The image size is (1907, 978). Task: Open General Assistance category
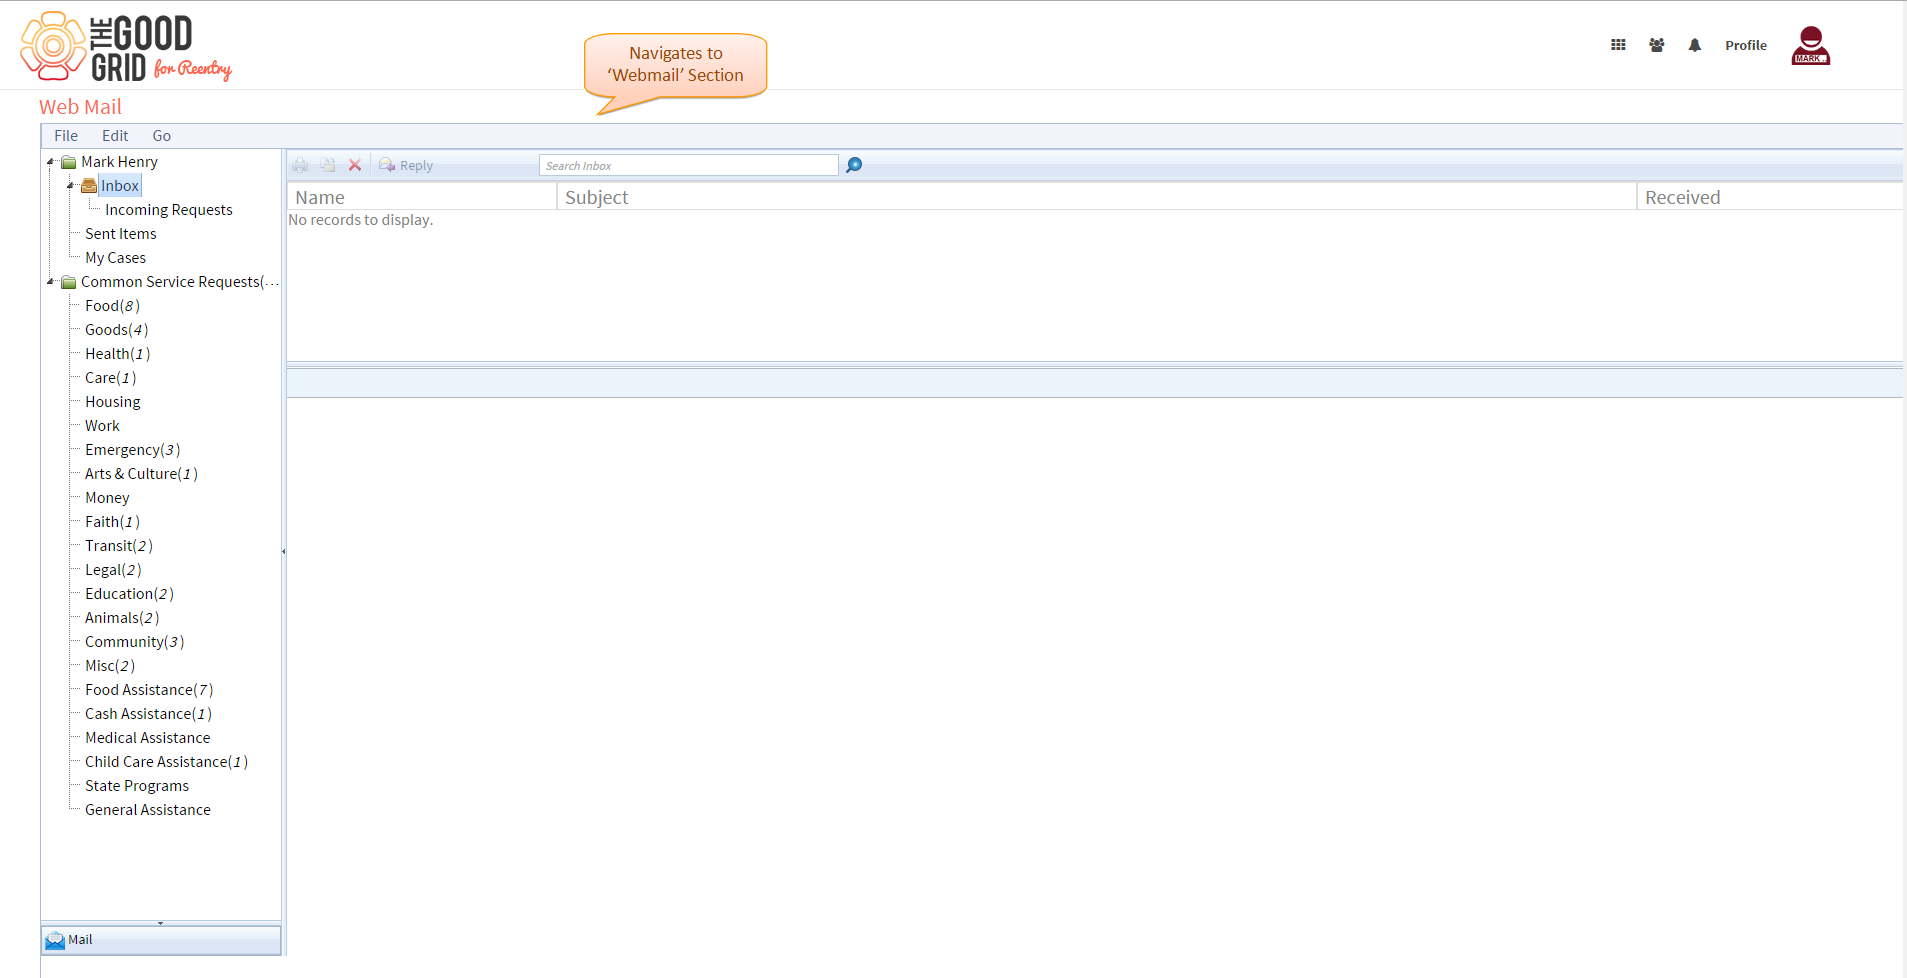pos(148,810)
